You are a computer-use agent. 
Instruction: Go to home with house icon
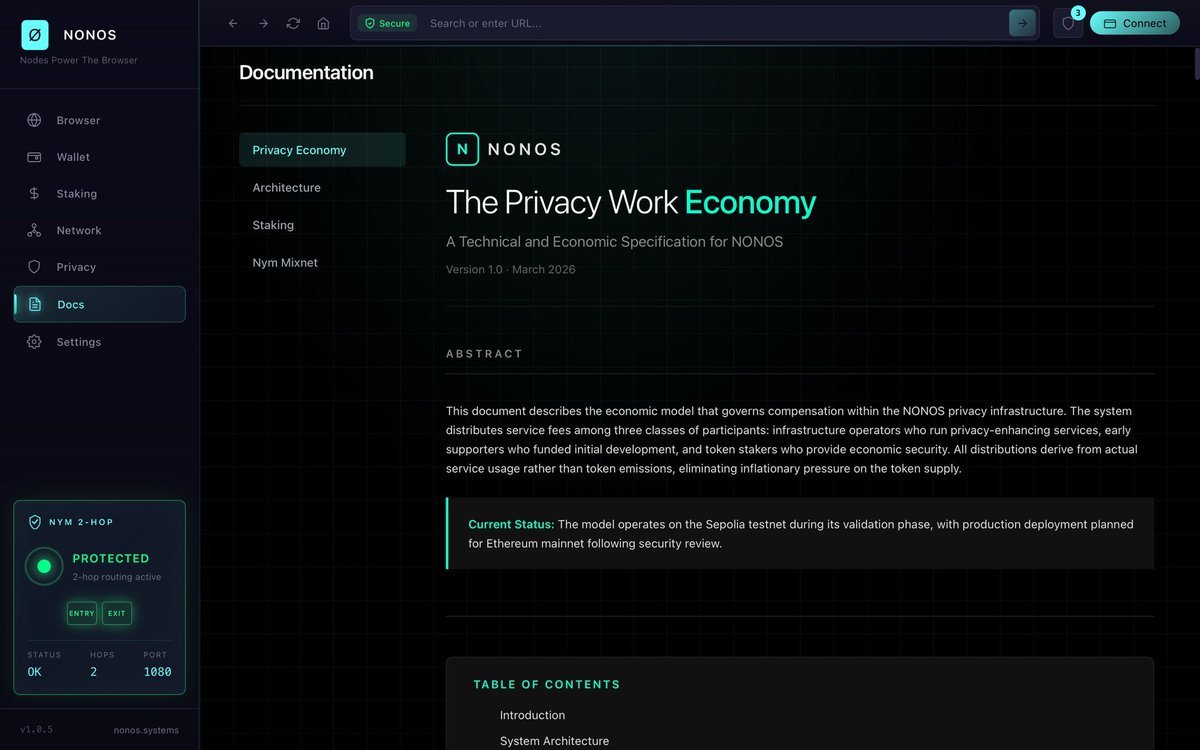click(323, 23)
